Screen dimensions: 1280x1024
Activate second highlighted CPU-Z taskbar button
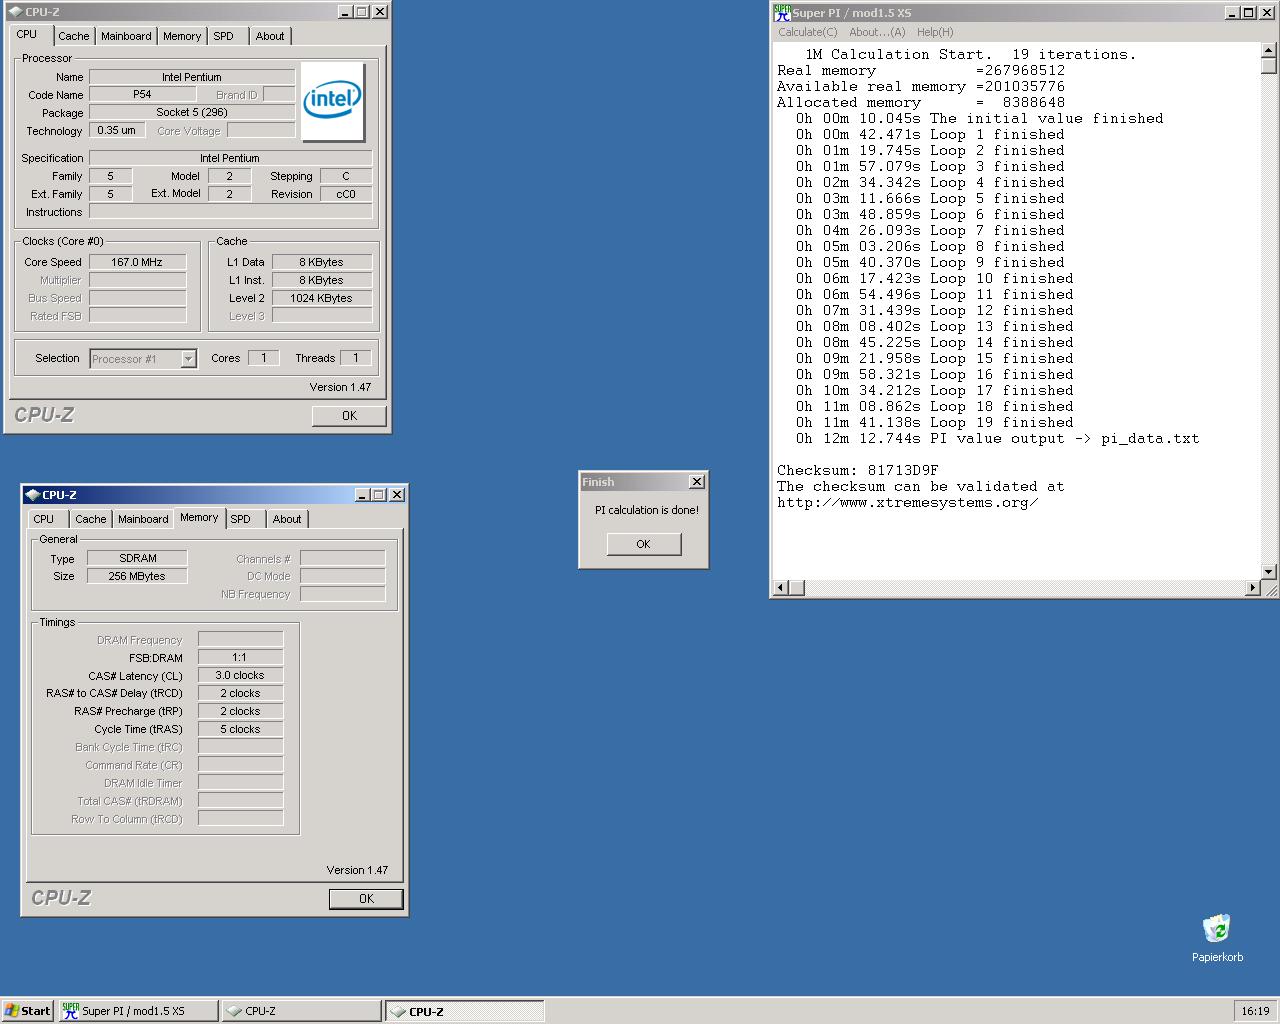click(465, 1011)
